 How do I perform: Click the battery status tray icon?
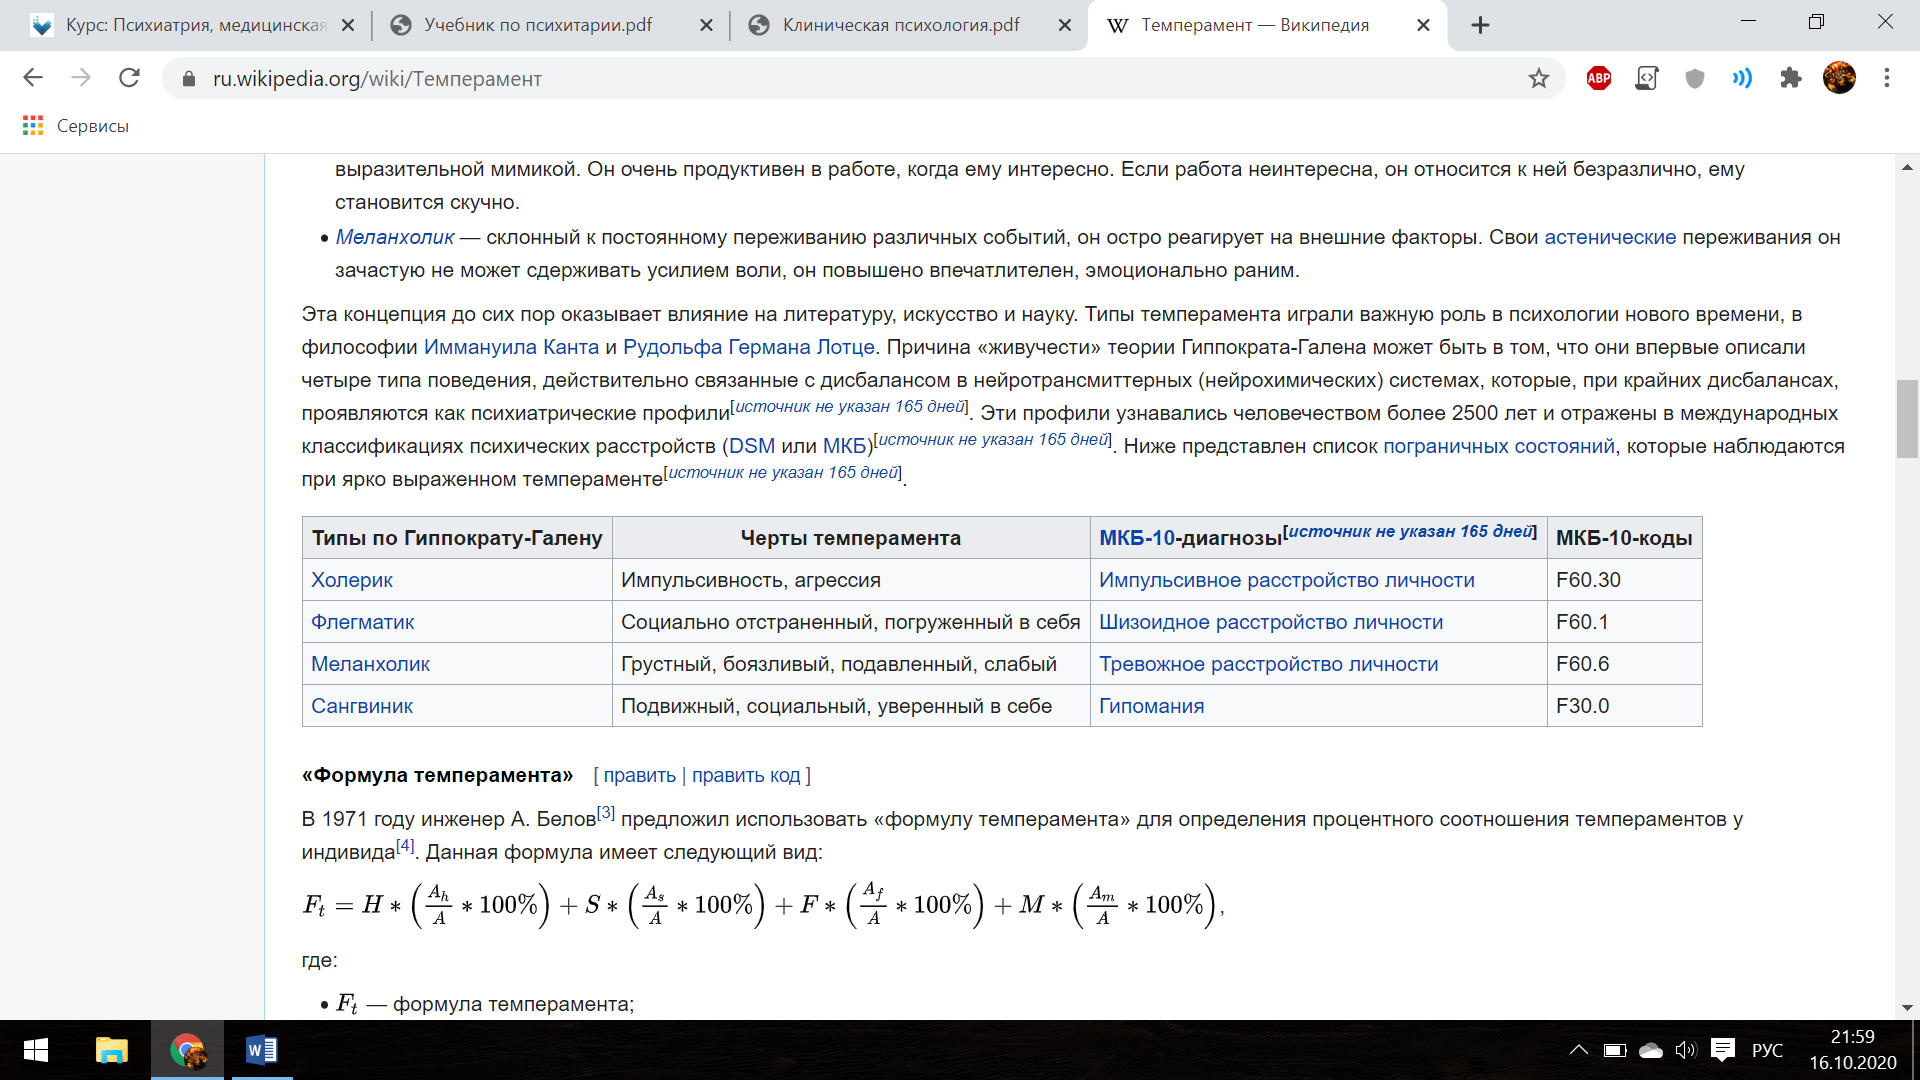tap(1614, 1050)
